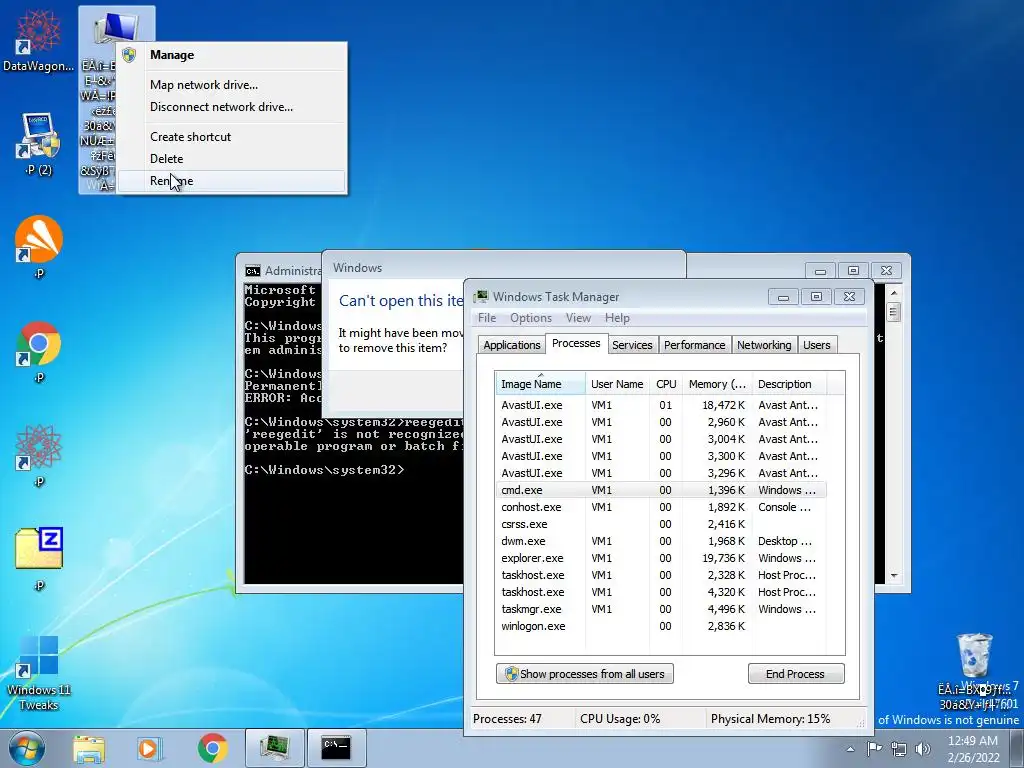The width and height of the screenshot is (1024, 768).
Task: Open the Windows 11 Tweaks shortcut
Action: (x=39, y=673)
